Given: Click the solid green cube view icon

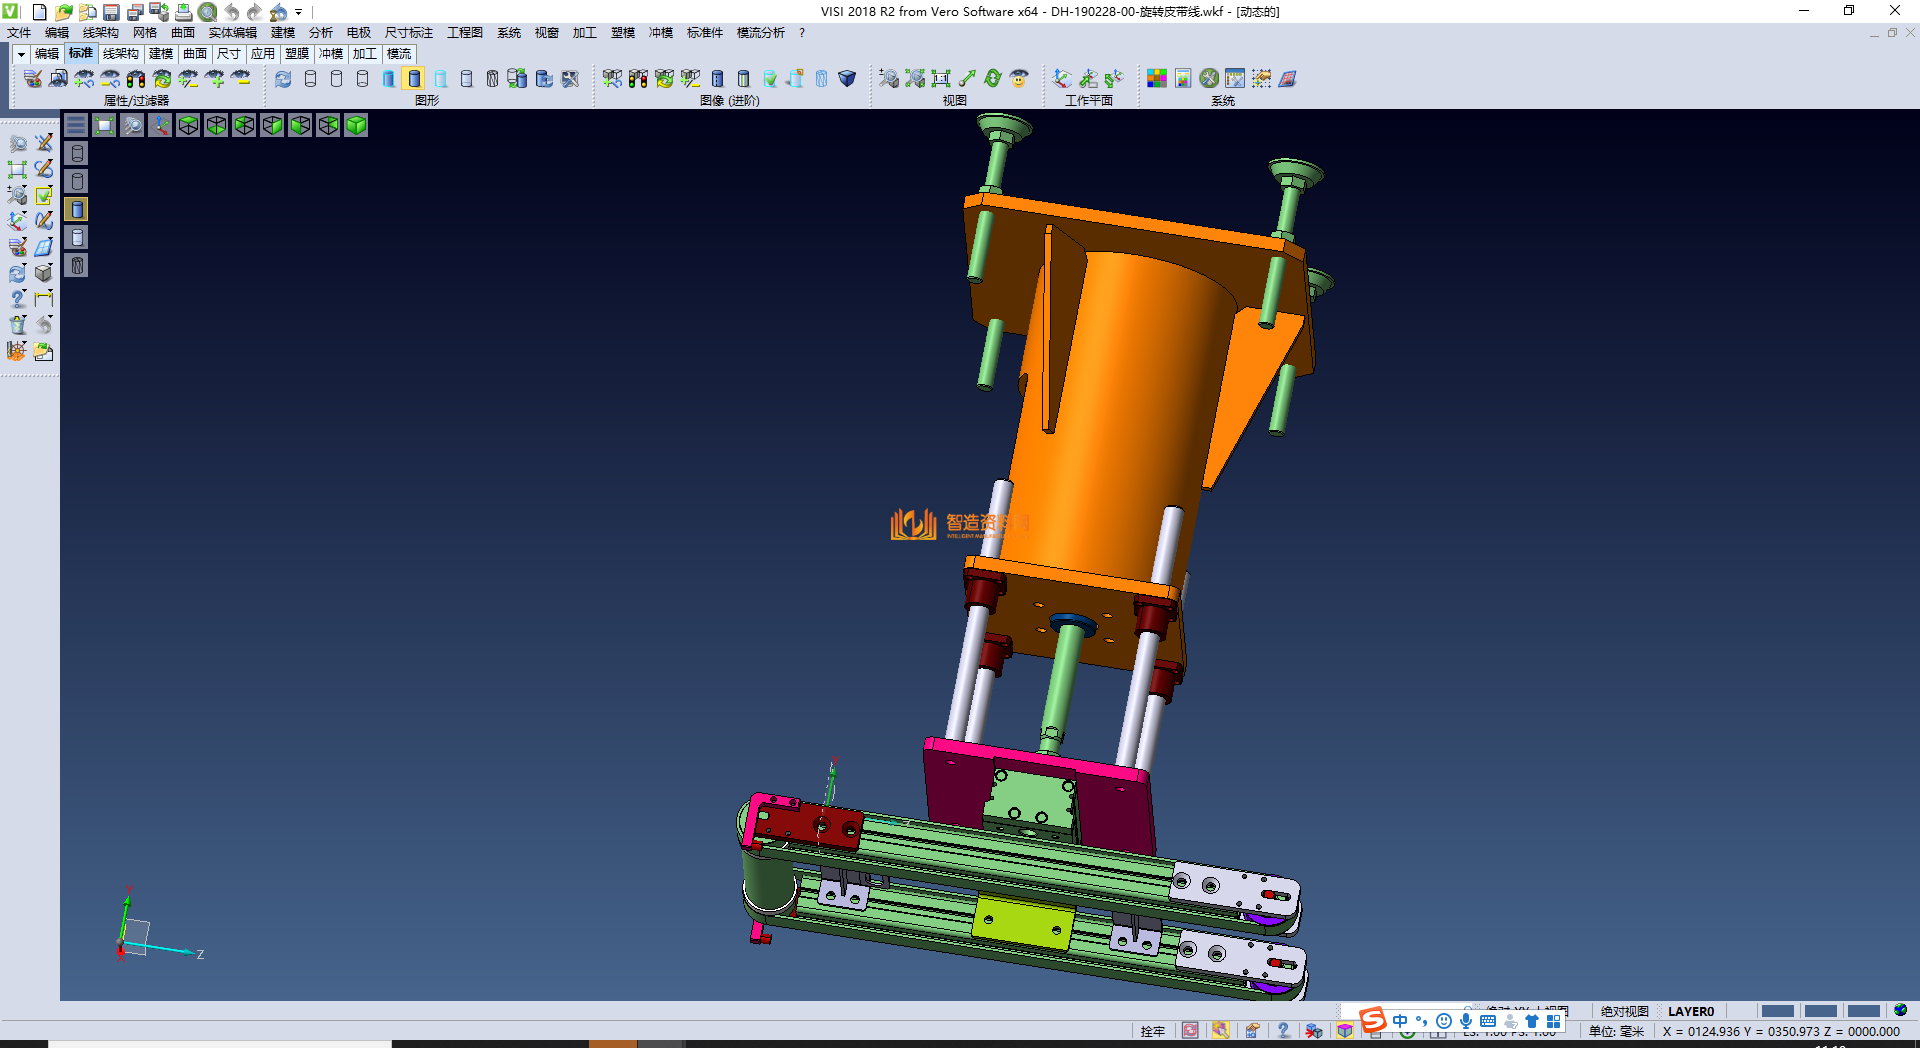Looking at the screenshot, I should pyautogui.click(x=356, y=125).
